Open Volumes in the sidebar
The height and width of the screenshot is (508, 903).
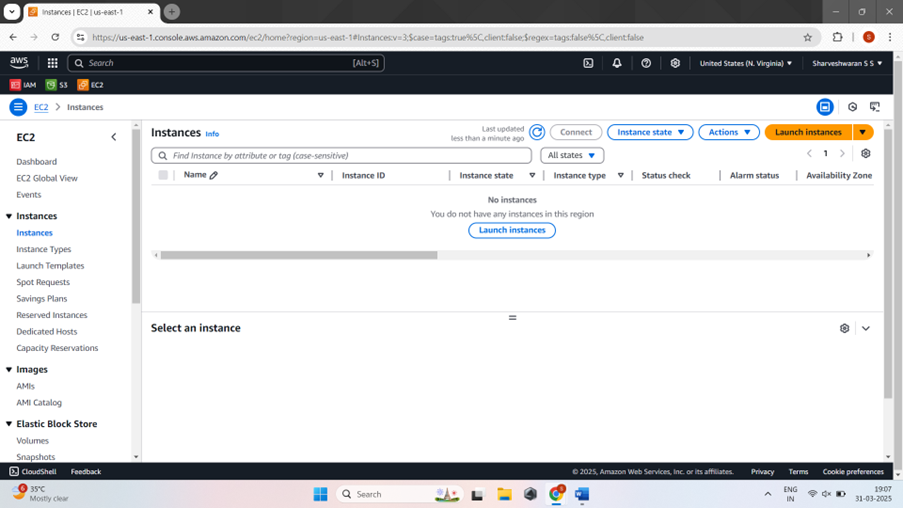point(32,441)
